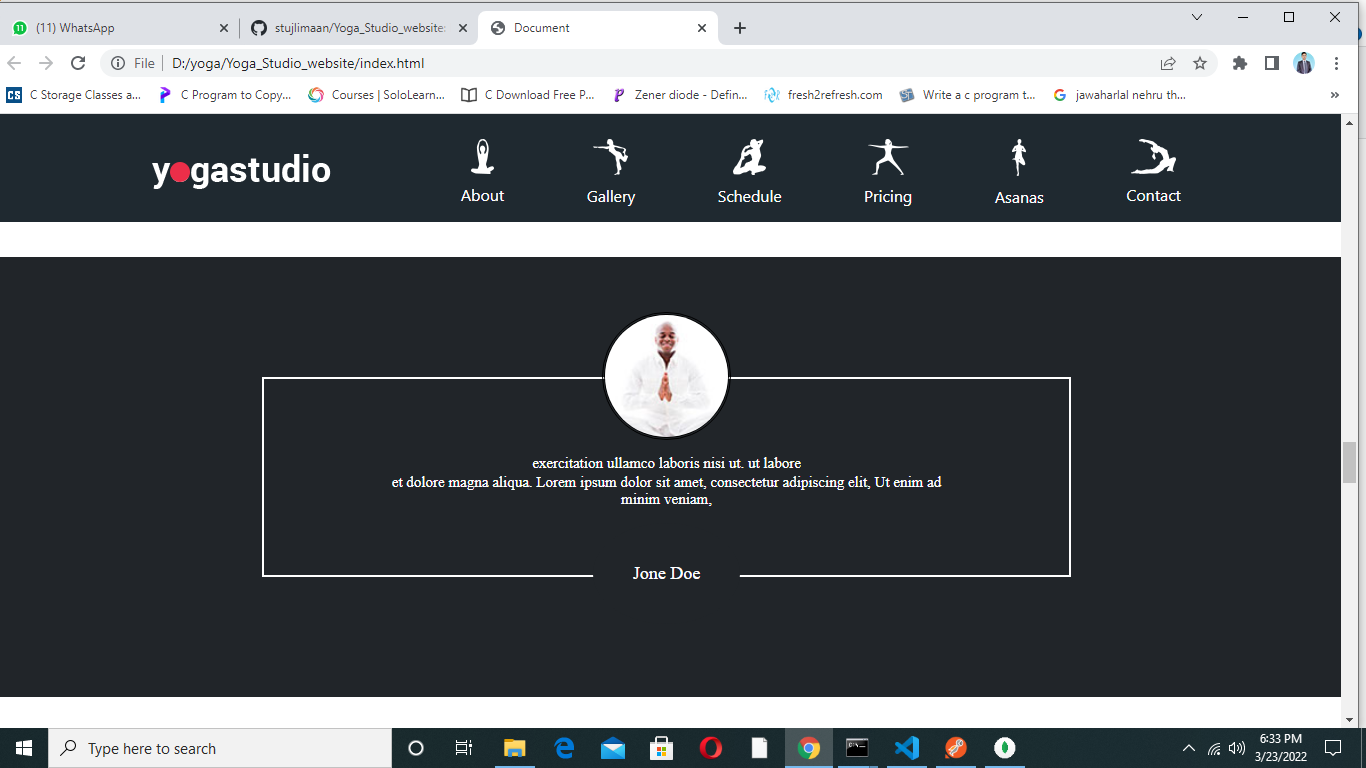Screen dimensions: 1366x768
Task: Open Chrome's three-dot menu
Action: tap(1337, 63)
